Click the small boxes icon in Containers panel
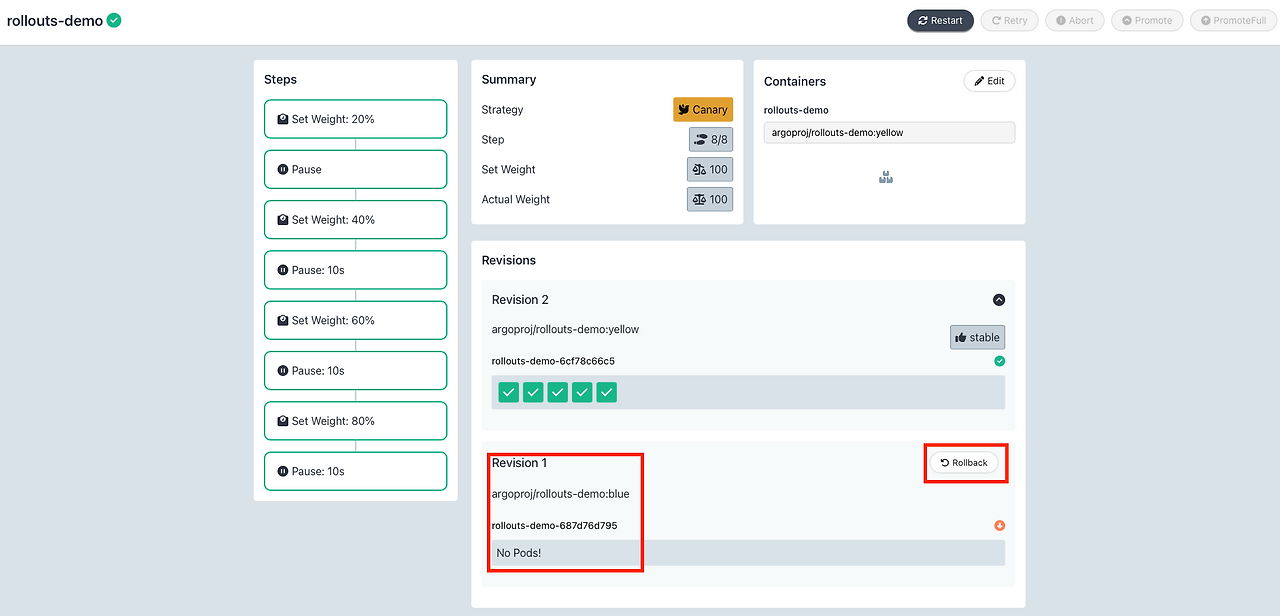This screenshot has height=616, width=1280. 886,178
